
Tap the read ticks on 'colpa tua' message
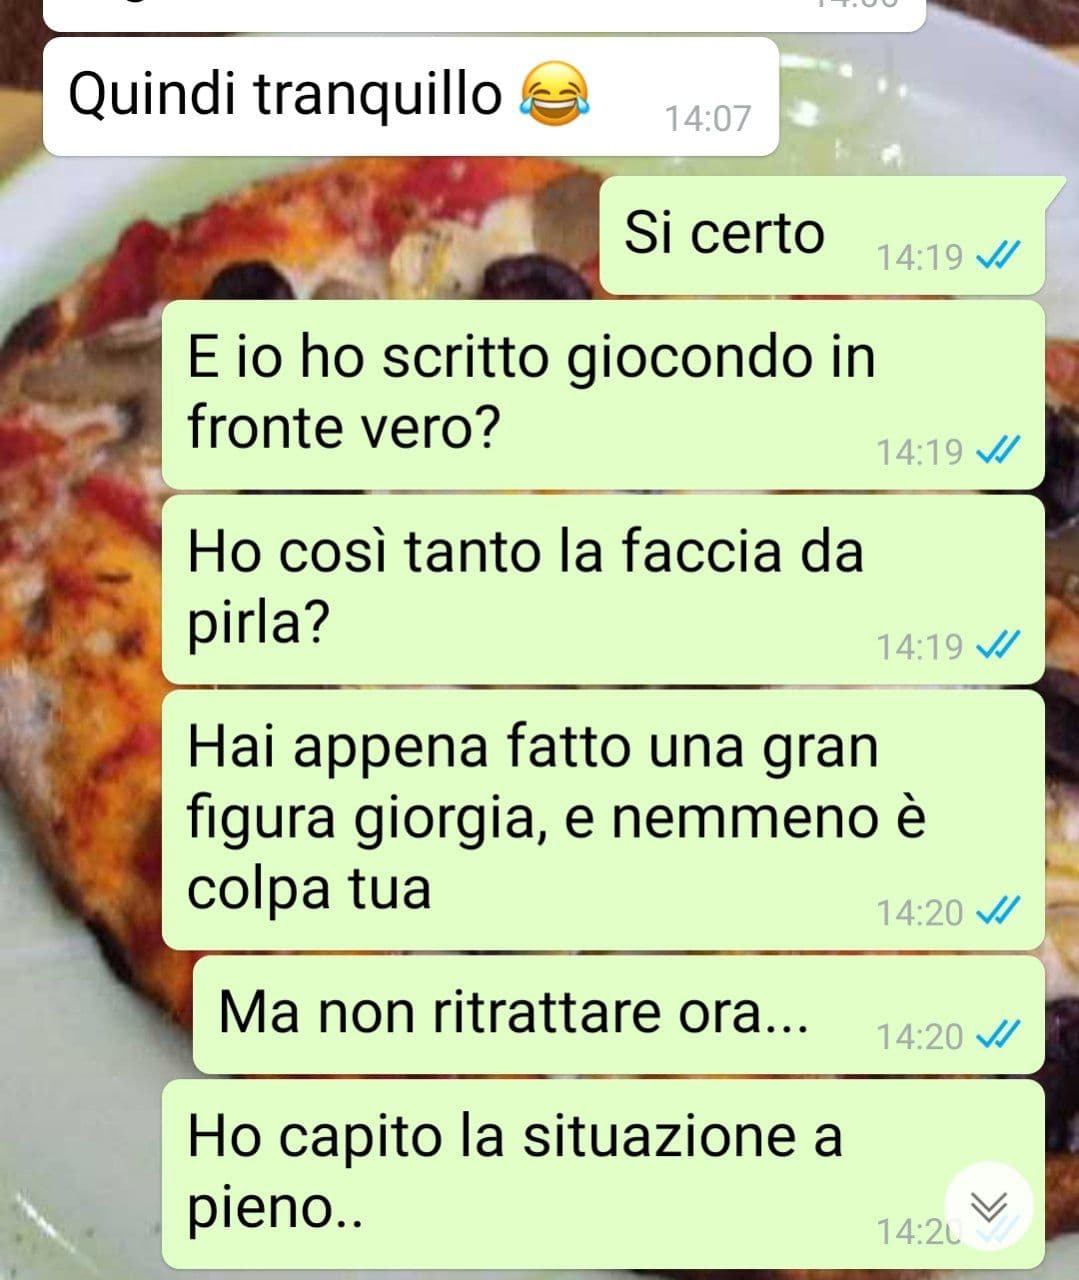(997, 912)
